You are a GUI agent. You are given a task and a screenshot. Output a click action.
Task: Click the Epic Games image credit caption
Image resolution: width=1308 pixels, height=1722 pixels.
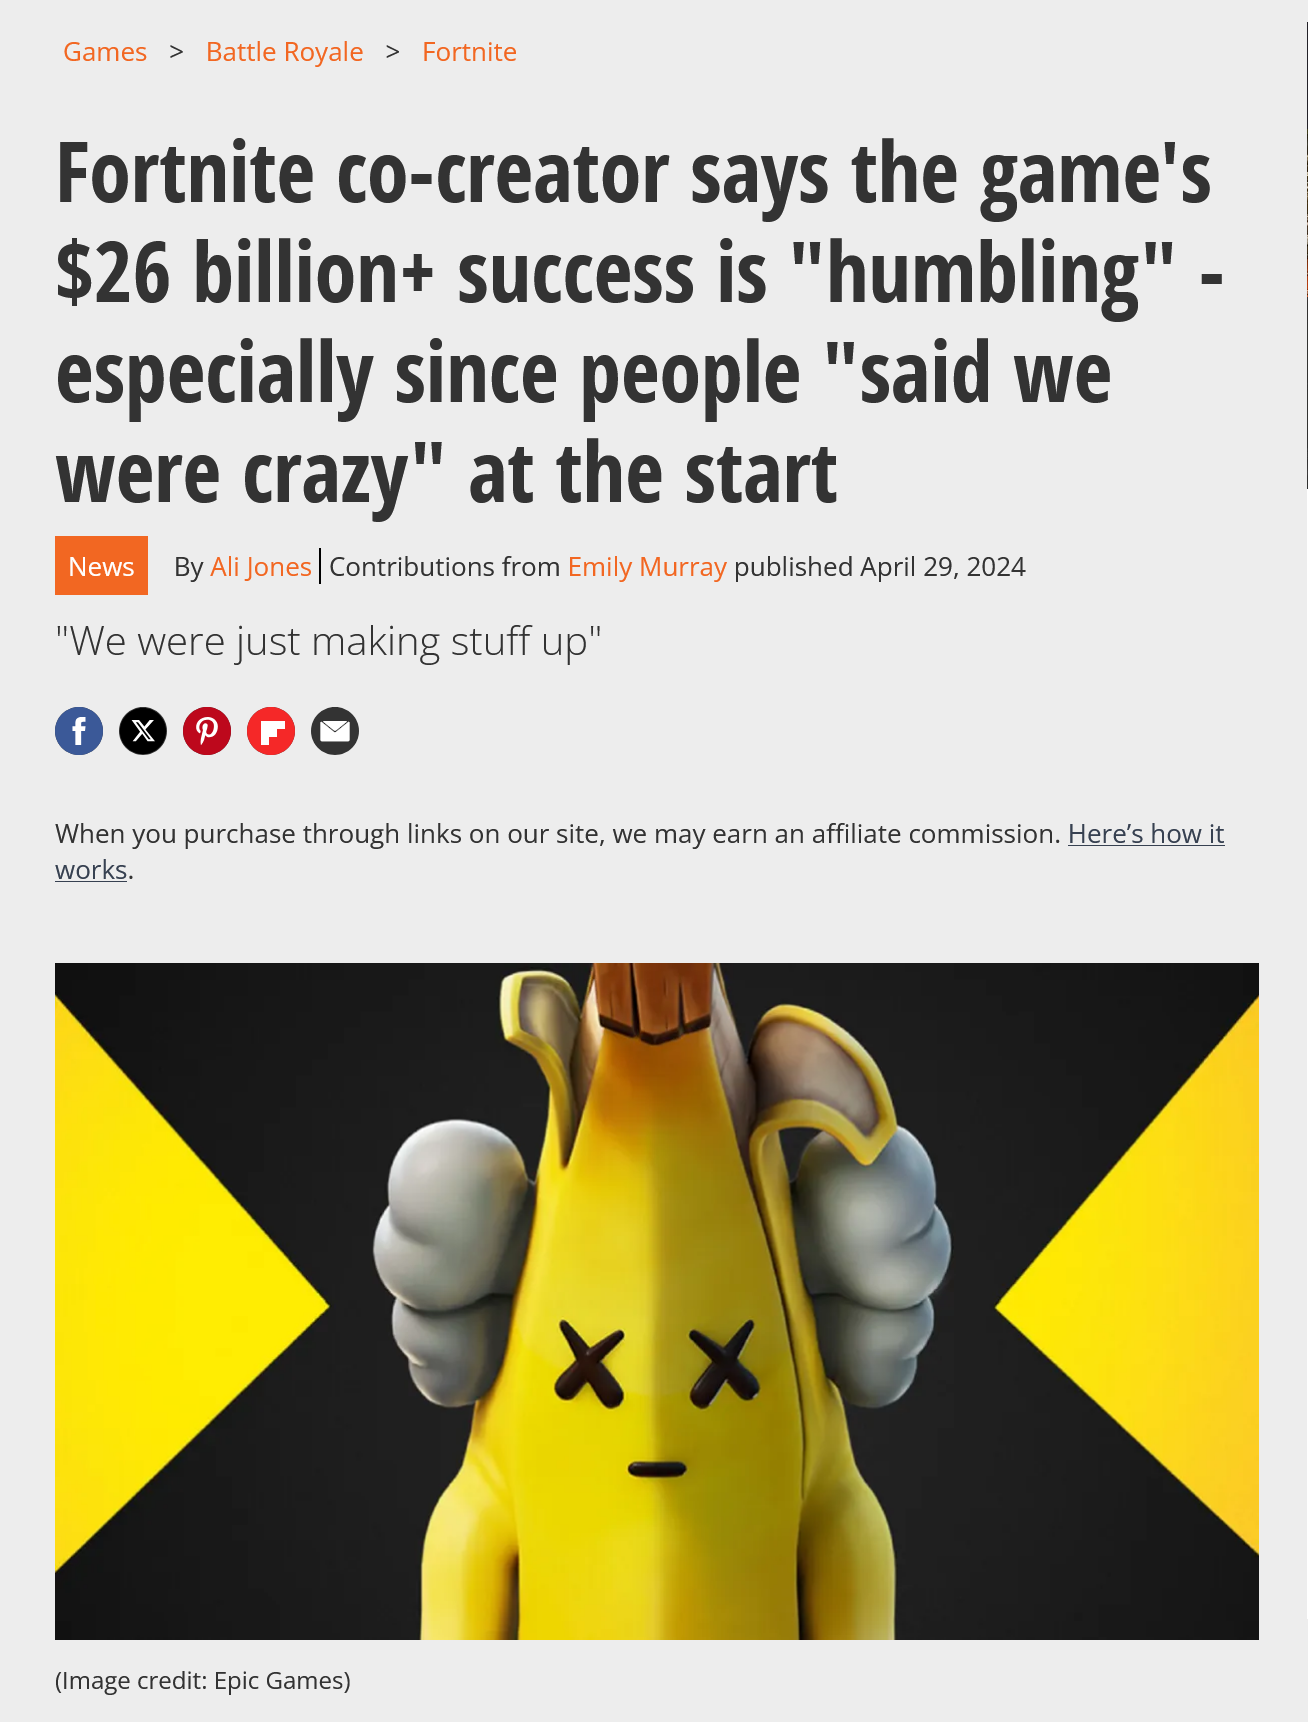203,1681
